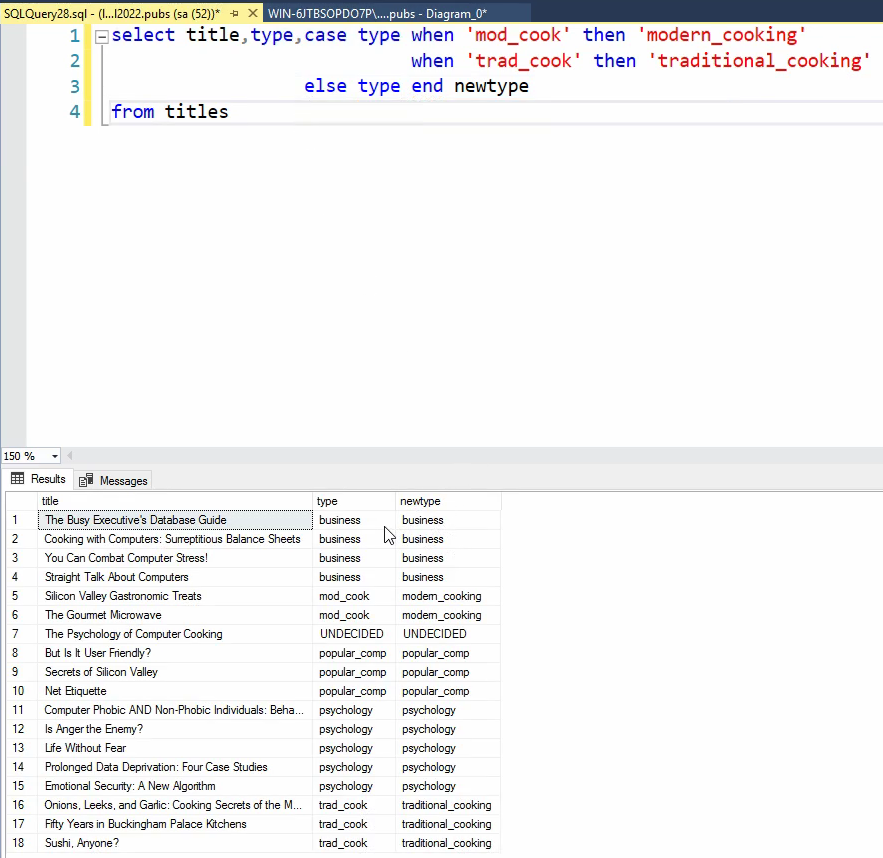Click the newtype column header
883x858 pixels.
[x=448, y=501]
